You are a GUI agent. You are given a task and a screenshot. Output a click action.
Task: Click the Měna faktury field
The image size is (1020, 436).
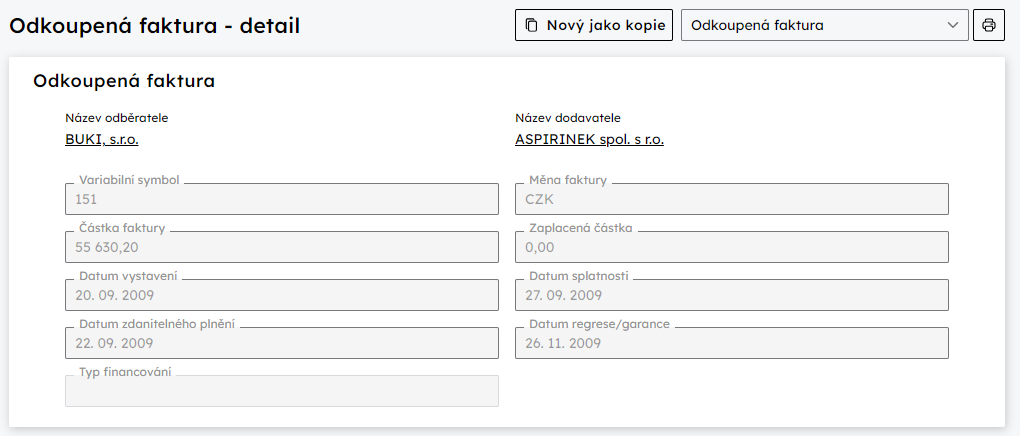click(x=732, y=198)
